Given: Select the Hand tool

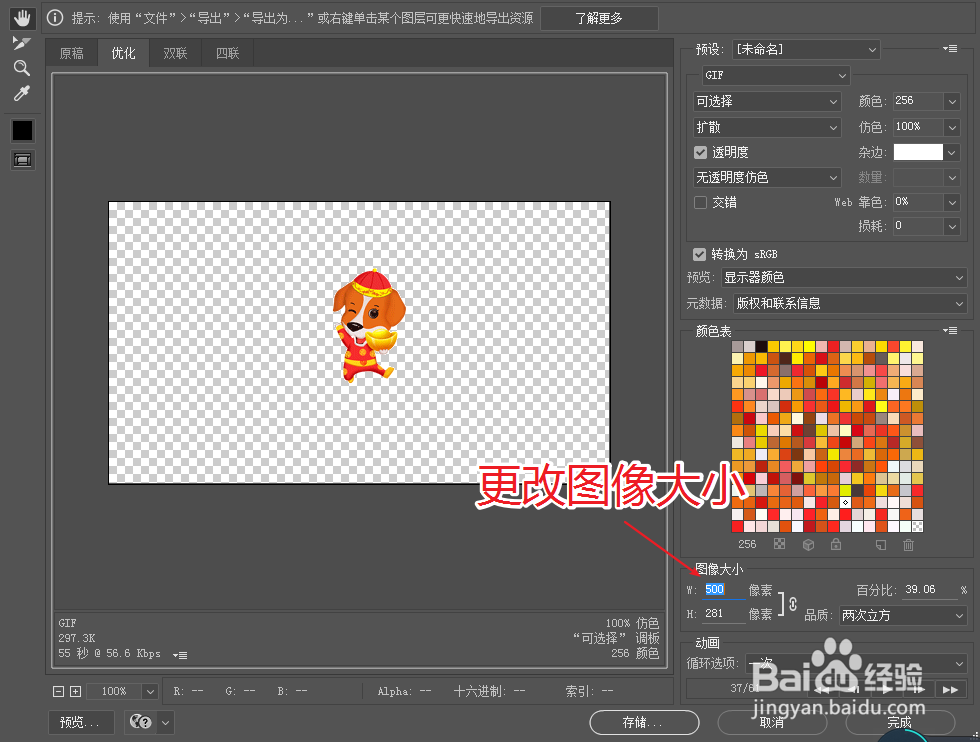Looking at the screenshot, I should click(x=22, y=17).
